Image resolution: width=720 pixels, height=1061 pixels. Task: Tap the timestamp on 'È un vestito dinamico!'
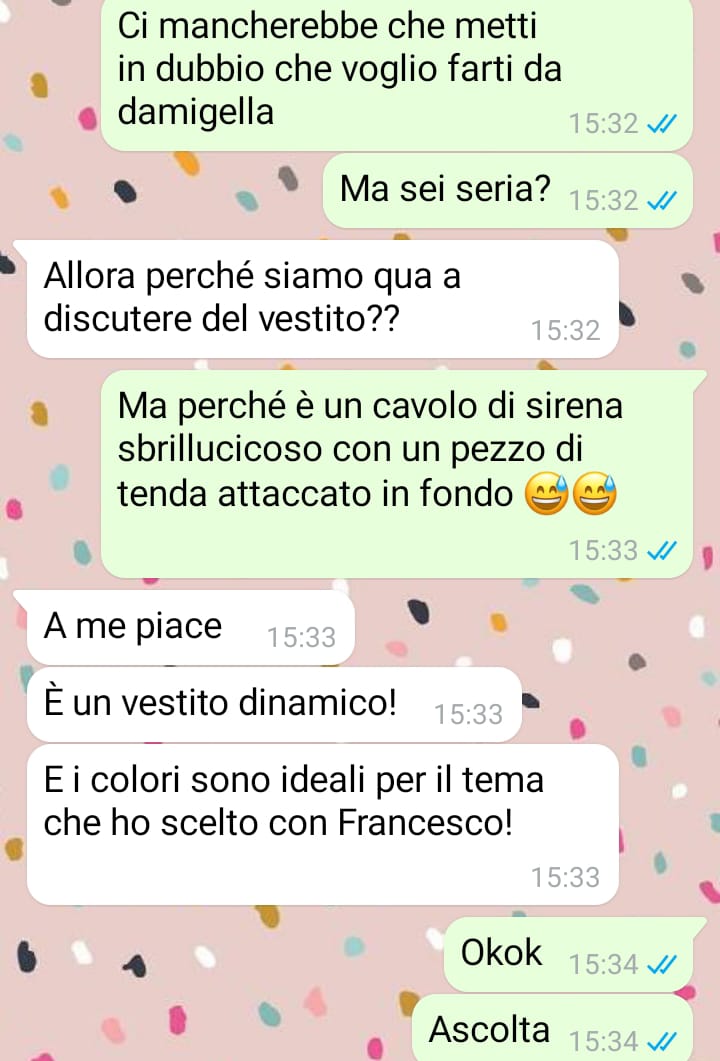(468, 715)
